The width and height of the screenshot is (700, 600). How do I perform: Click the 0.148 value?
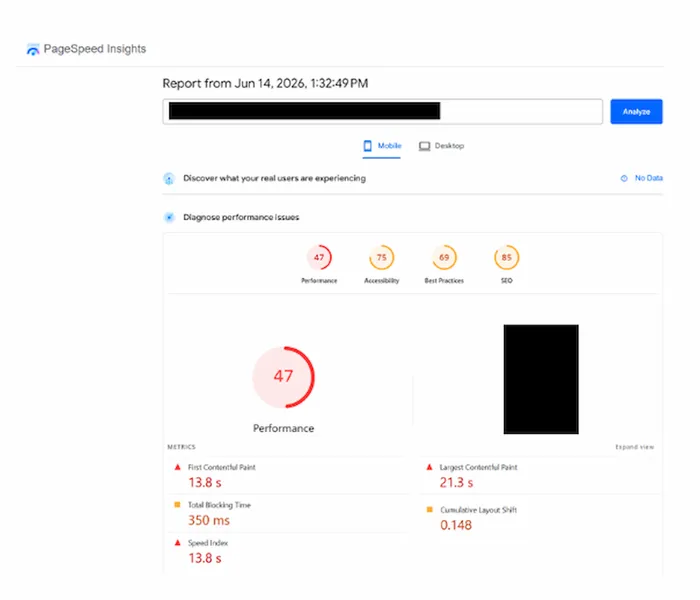point(456,525)
